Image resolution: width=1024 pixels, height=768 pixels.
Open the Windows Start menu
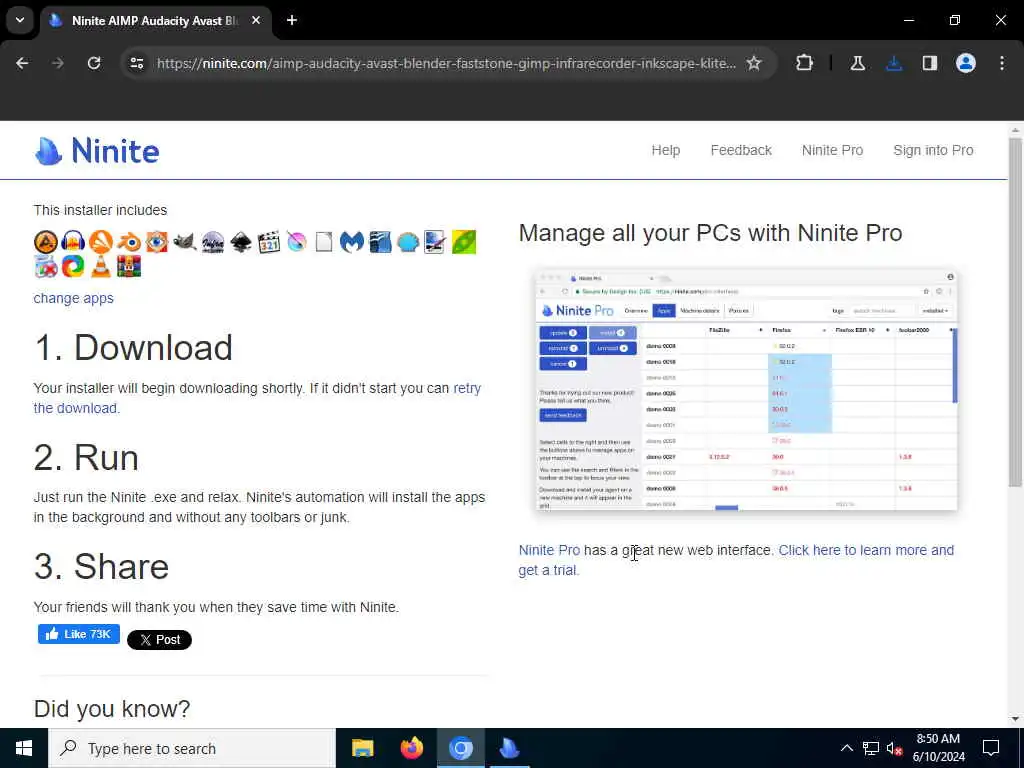(x=24, y=748)
